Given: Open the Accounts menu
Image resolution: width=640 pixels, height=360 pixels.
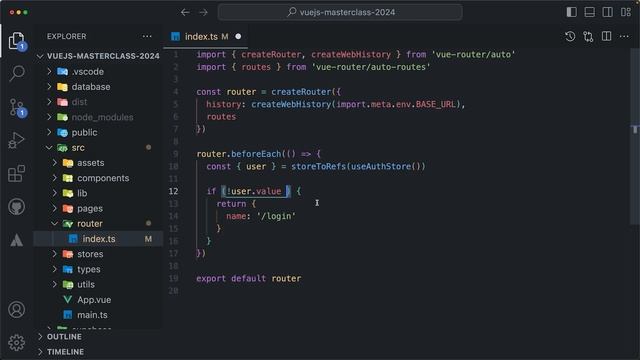Looking at the screenshot, I should (x=17, y=310).
